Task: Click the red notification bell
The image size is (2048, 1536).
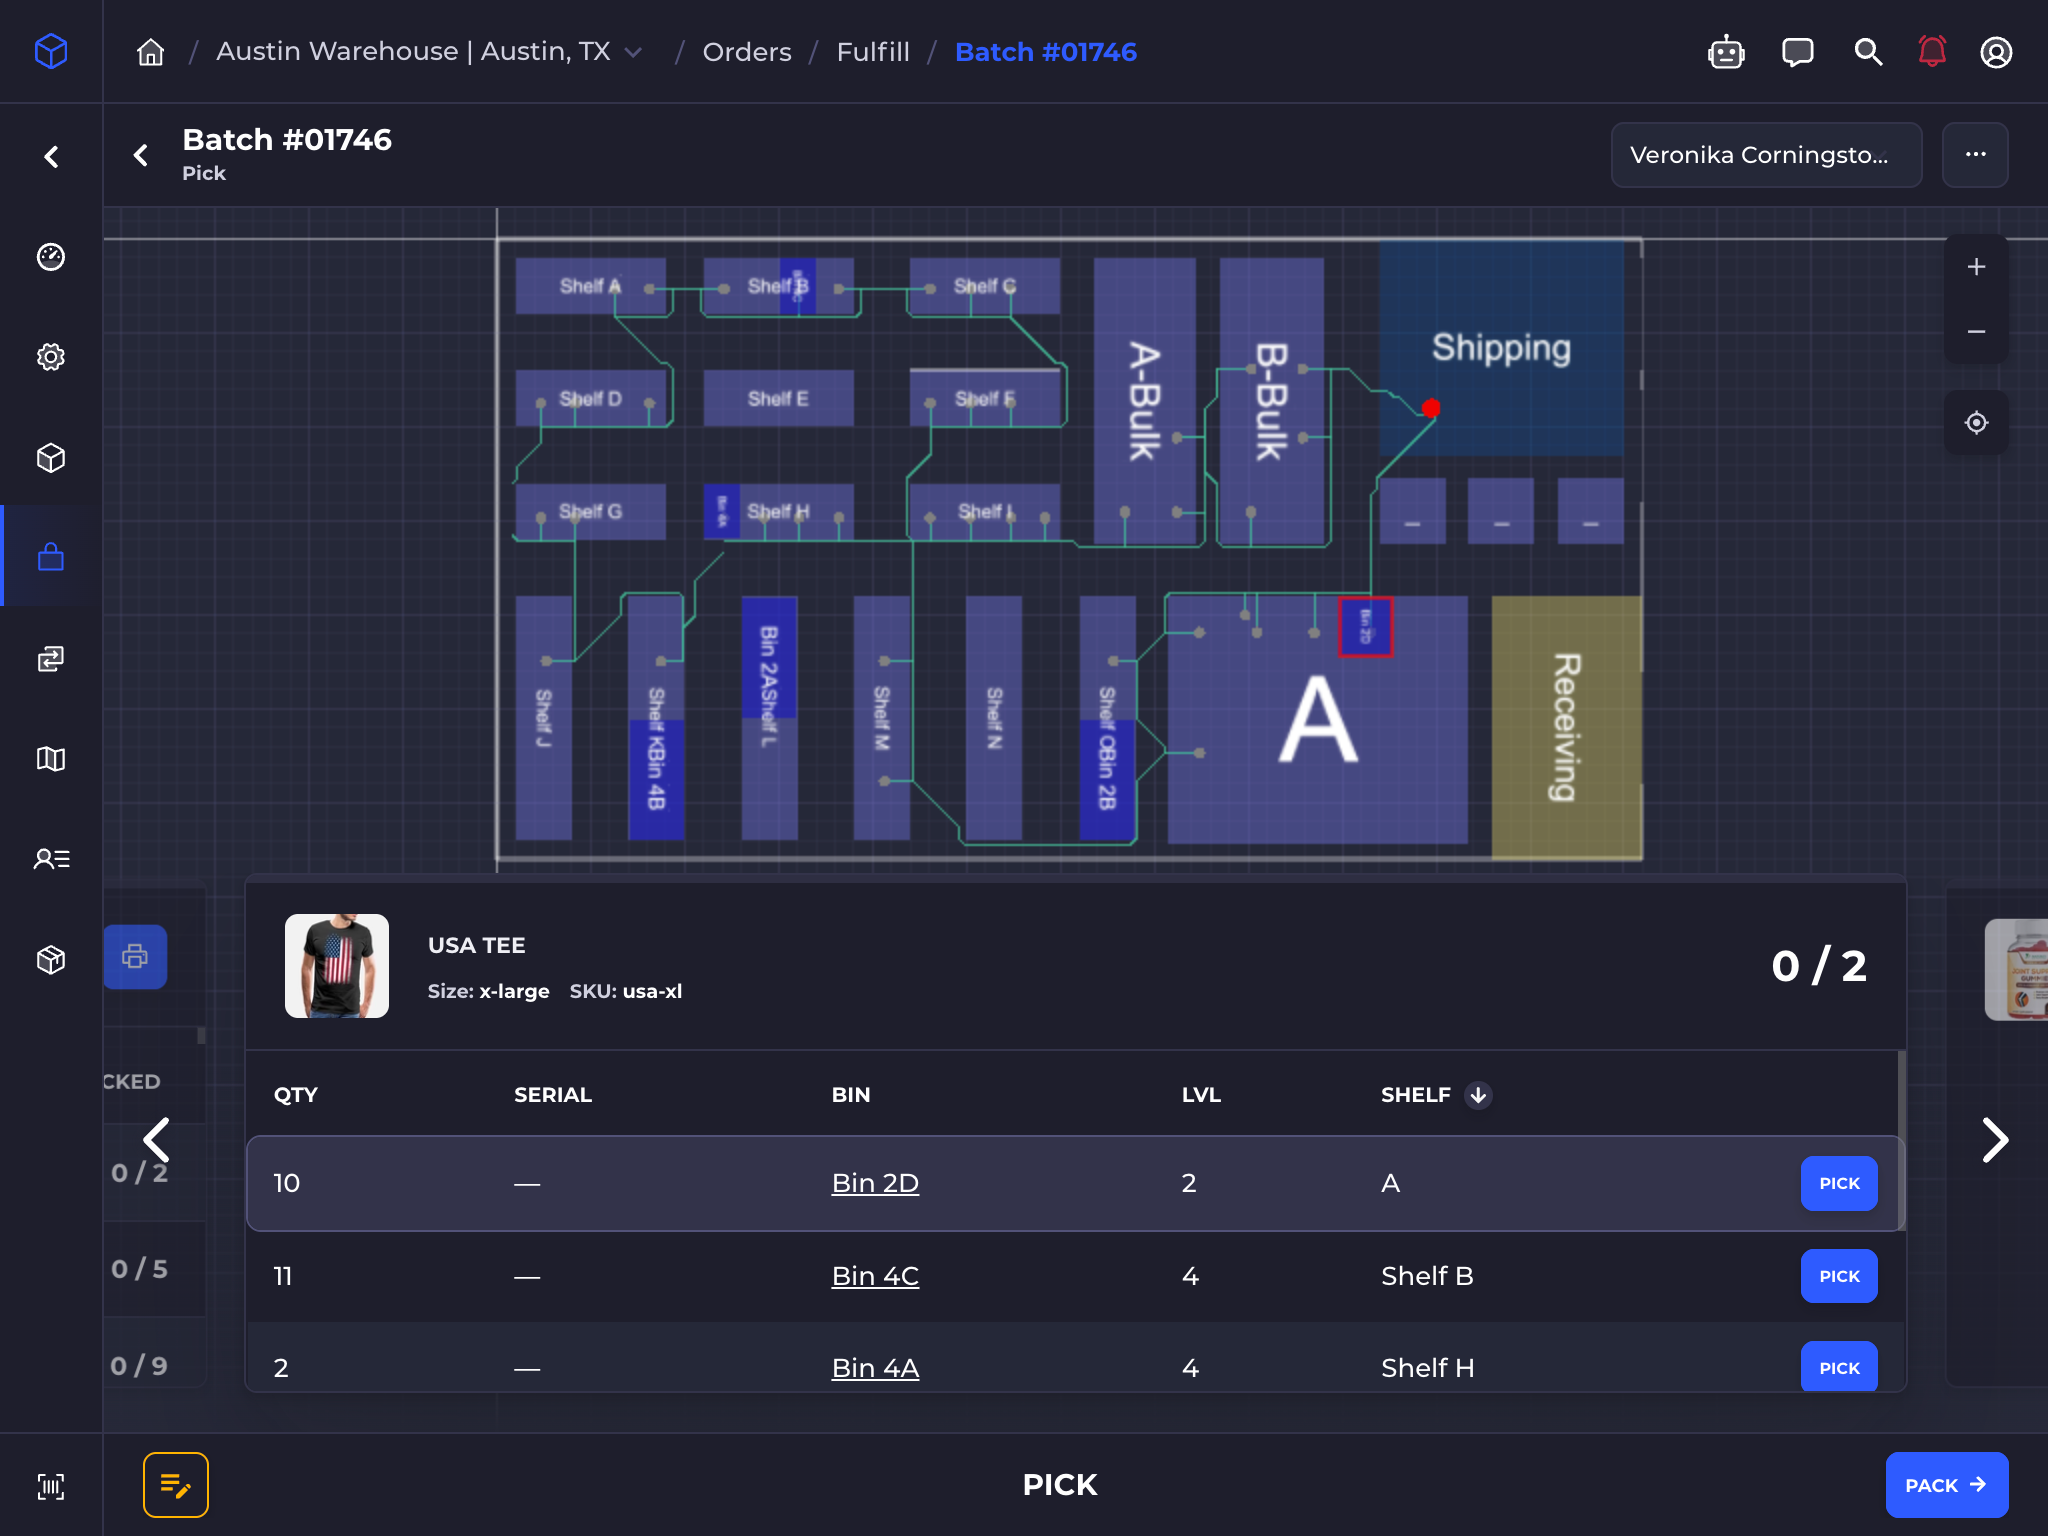Action: 1932,52
